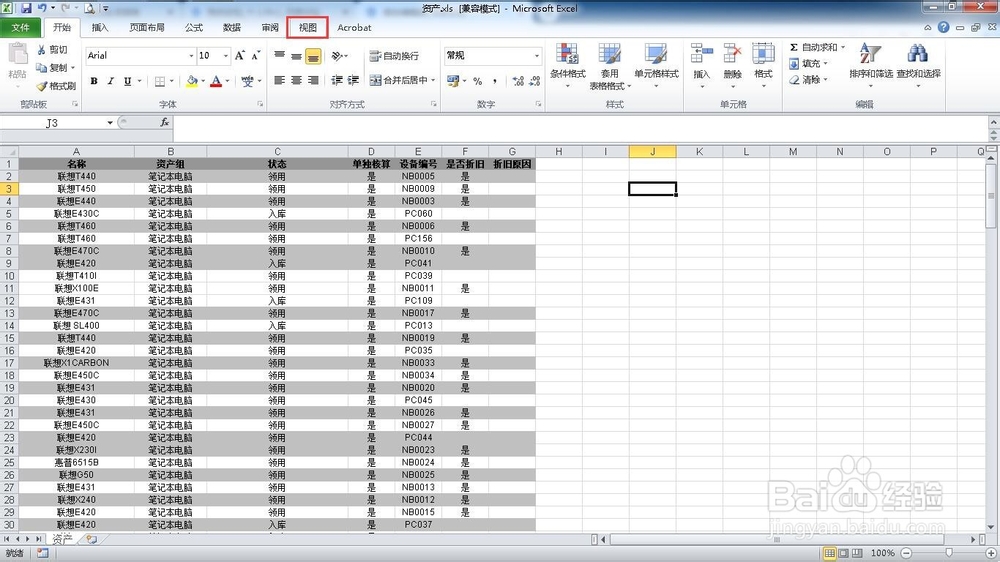Select column J header

[x=652, y=152]
